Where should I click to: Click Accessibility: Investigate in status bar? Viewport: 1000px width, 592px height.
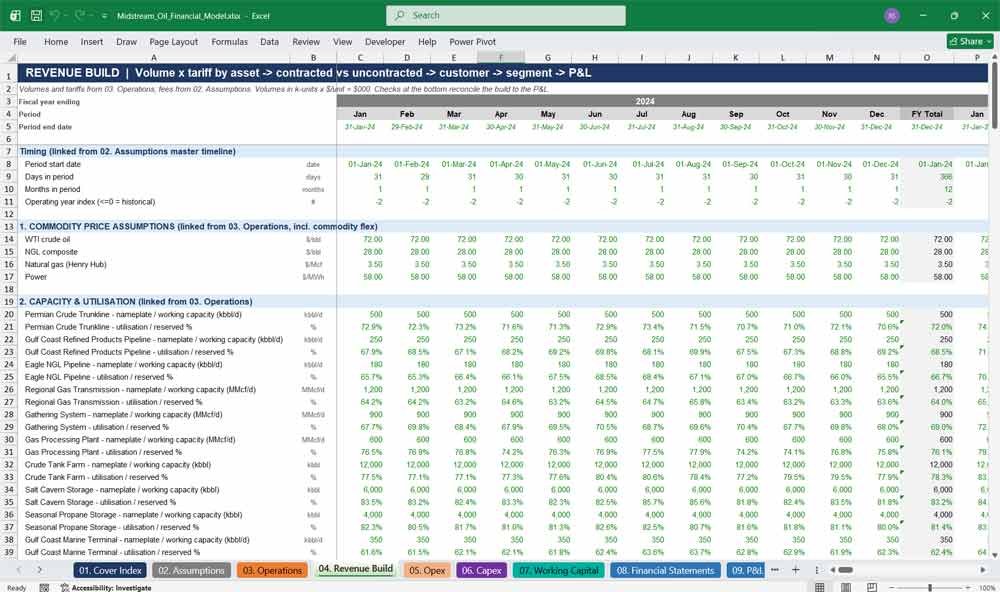coord(106,588)
